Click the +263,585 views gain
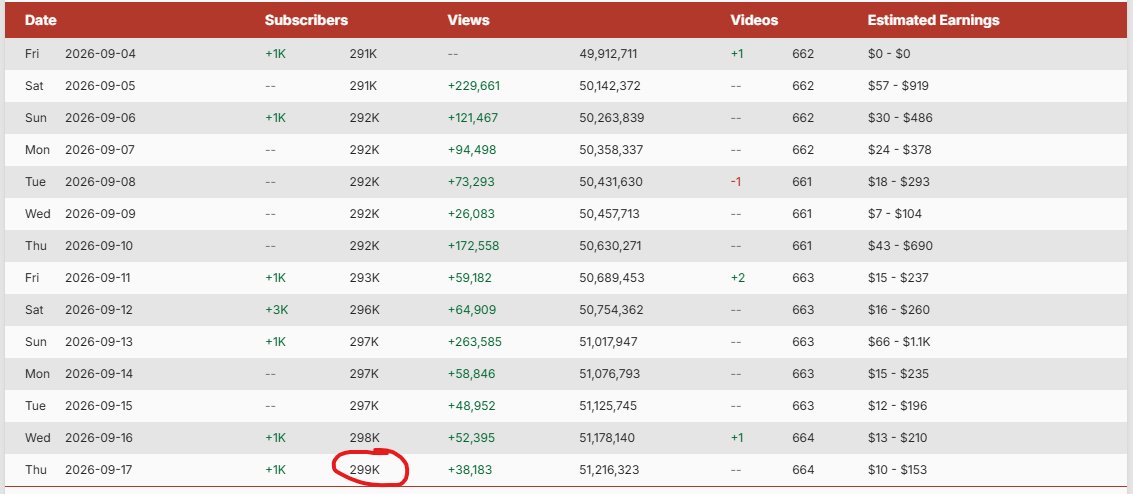Screen dimensions: 1133x494 point(475,342)
